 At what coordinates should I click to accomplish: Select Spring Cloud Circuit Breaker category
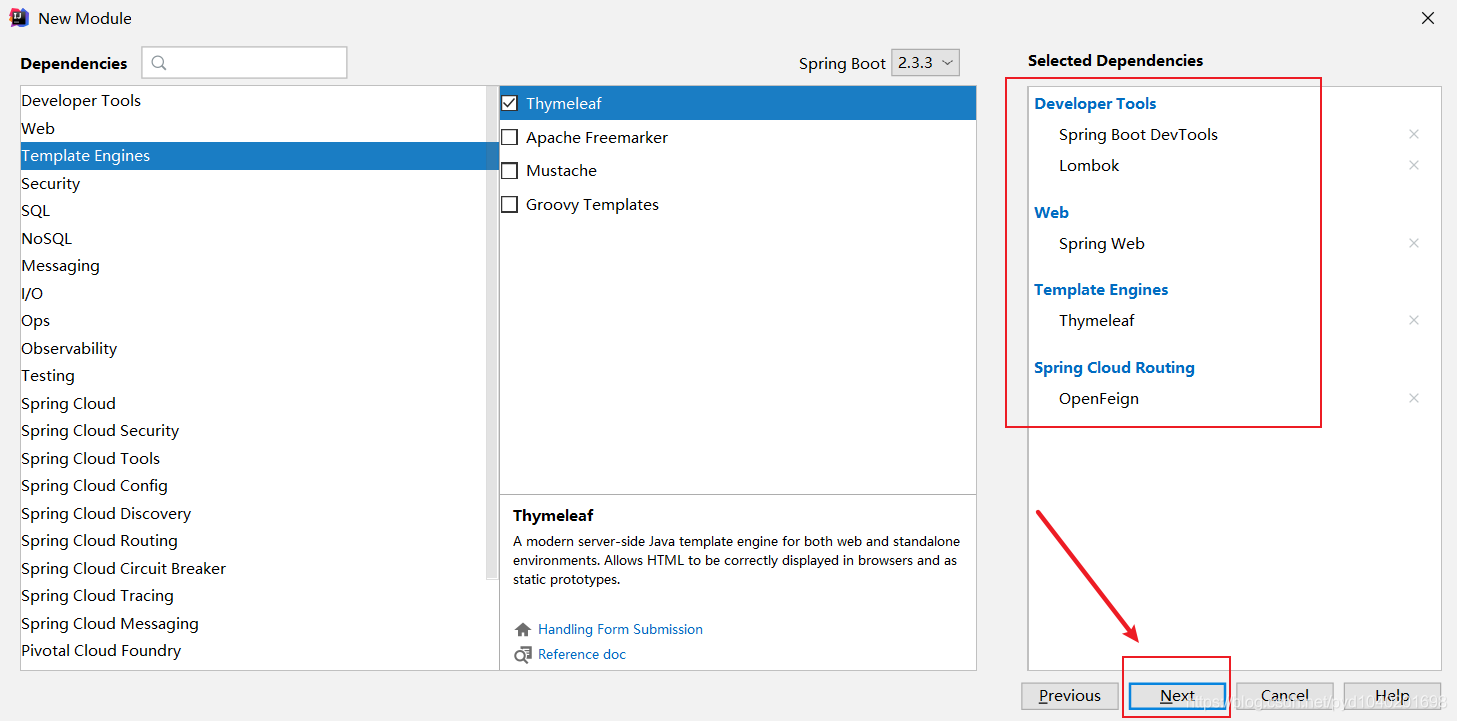253,569
